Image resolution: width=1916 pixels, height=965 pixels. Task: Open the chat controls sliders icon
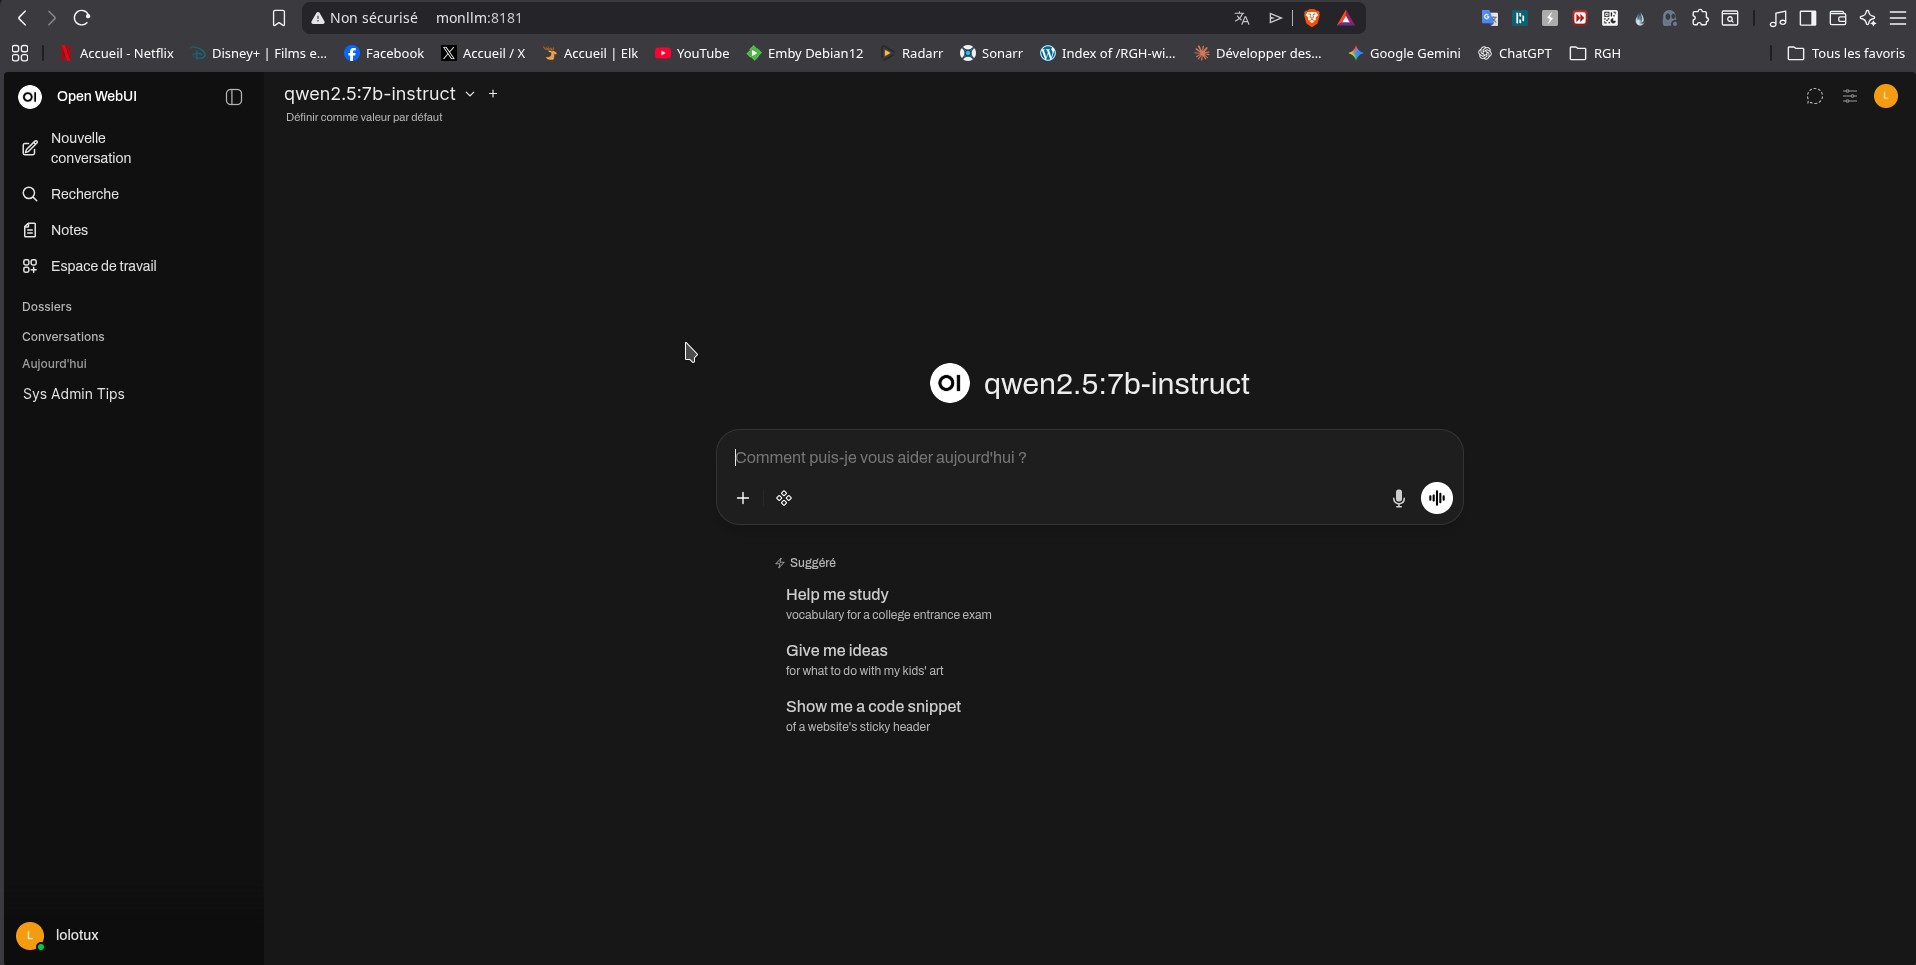[1850, 96]
